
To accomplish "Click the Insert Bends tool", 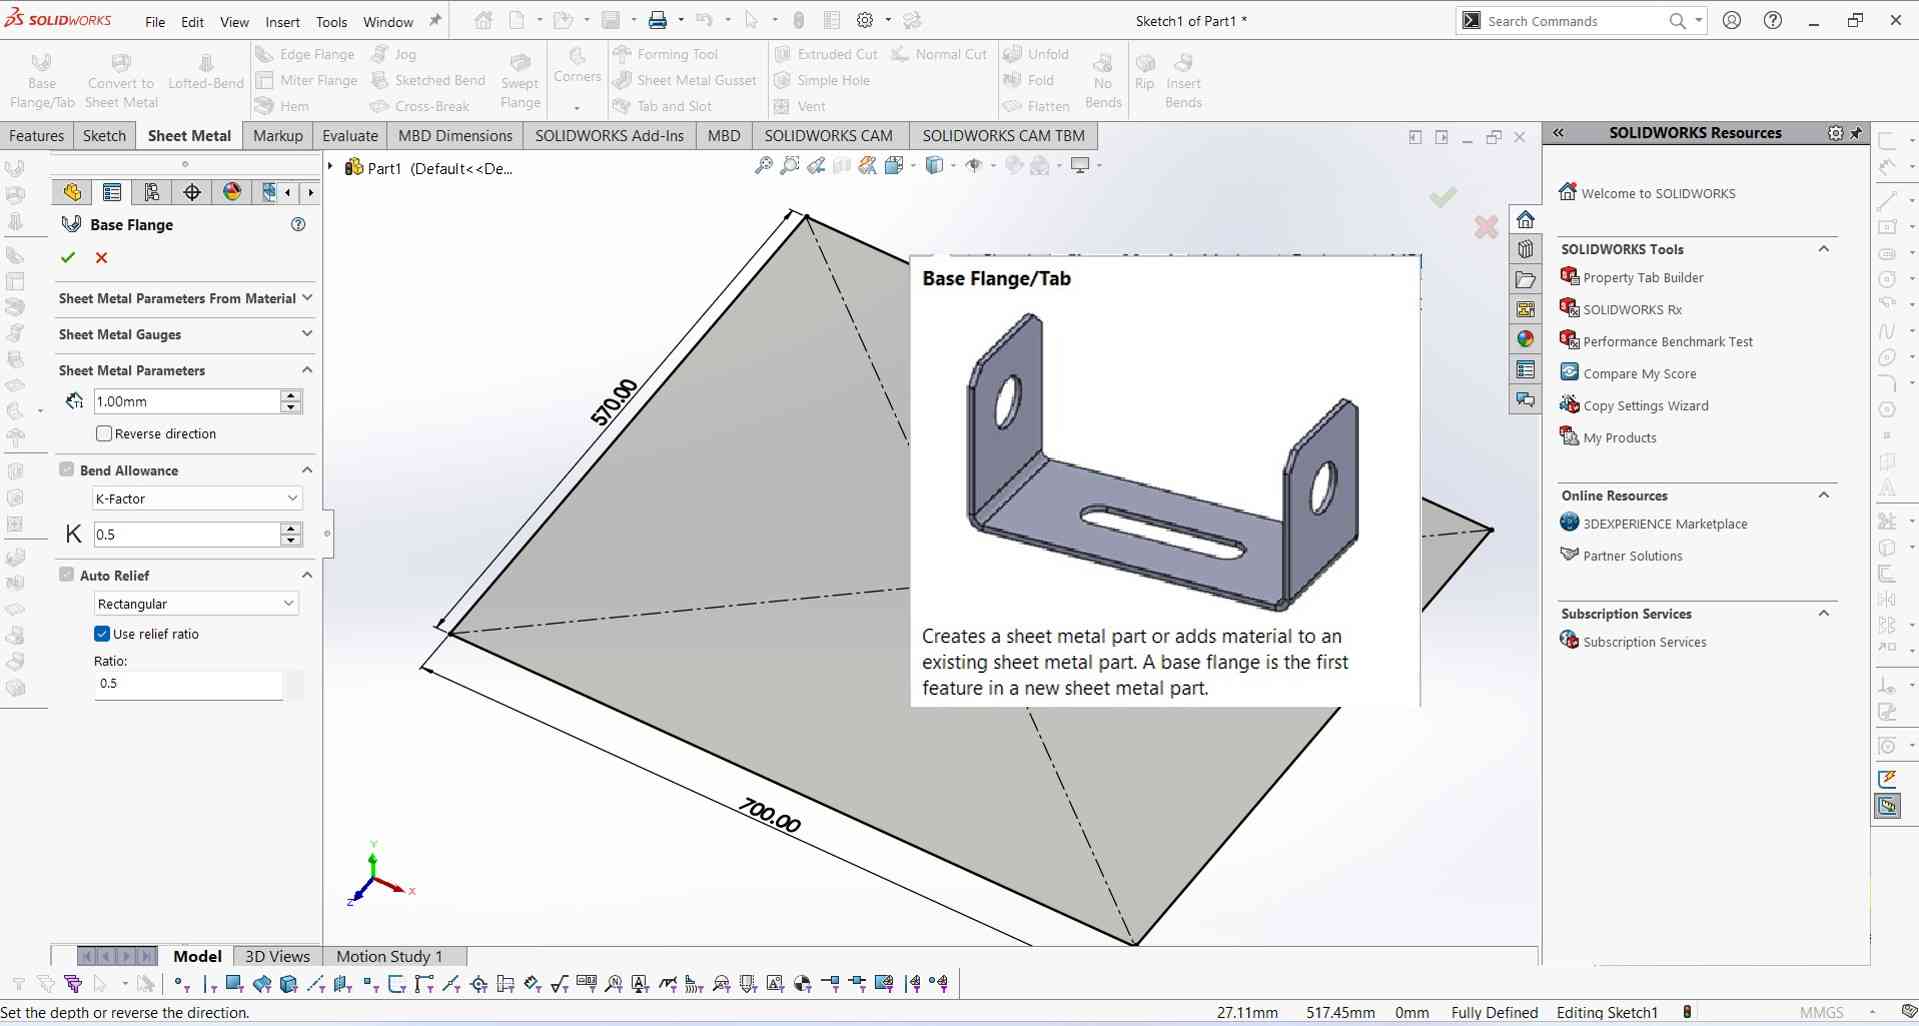I will (1183, 80).
